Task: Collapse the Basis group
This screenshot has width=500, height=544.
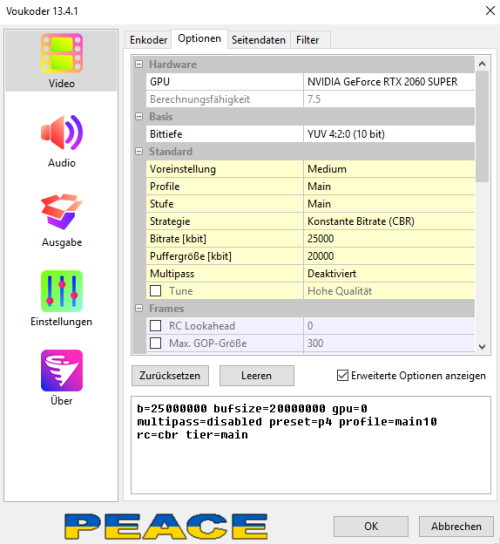Action: click(139, 116)
